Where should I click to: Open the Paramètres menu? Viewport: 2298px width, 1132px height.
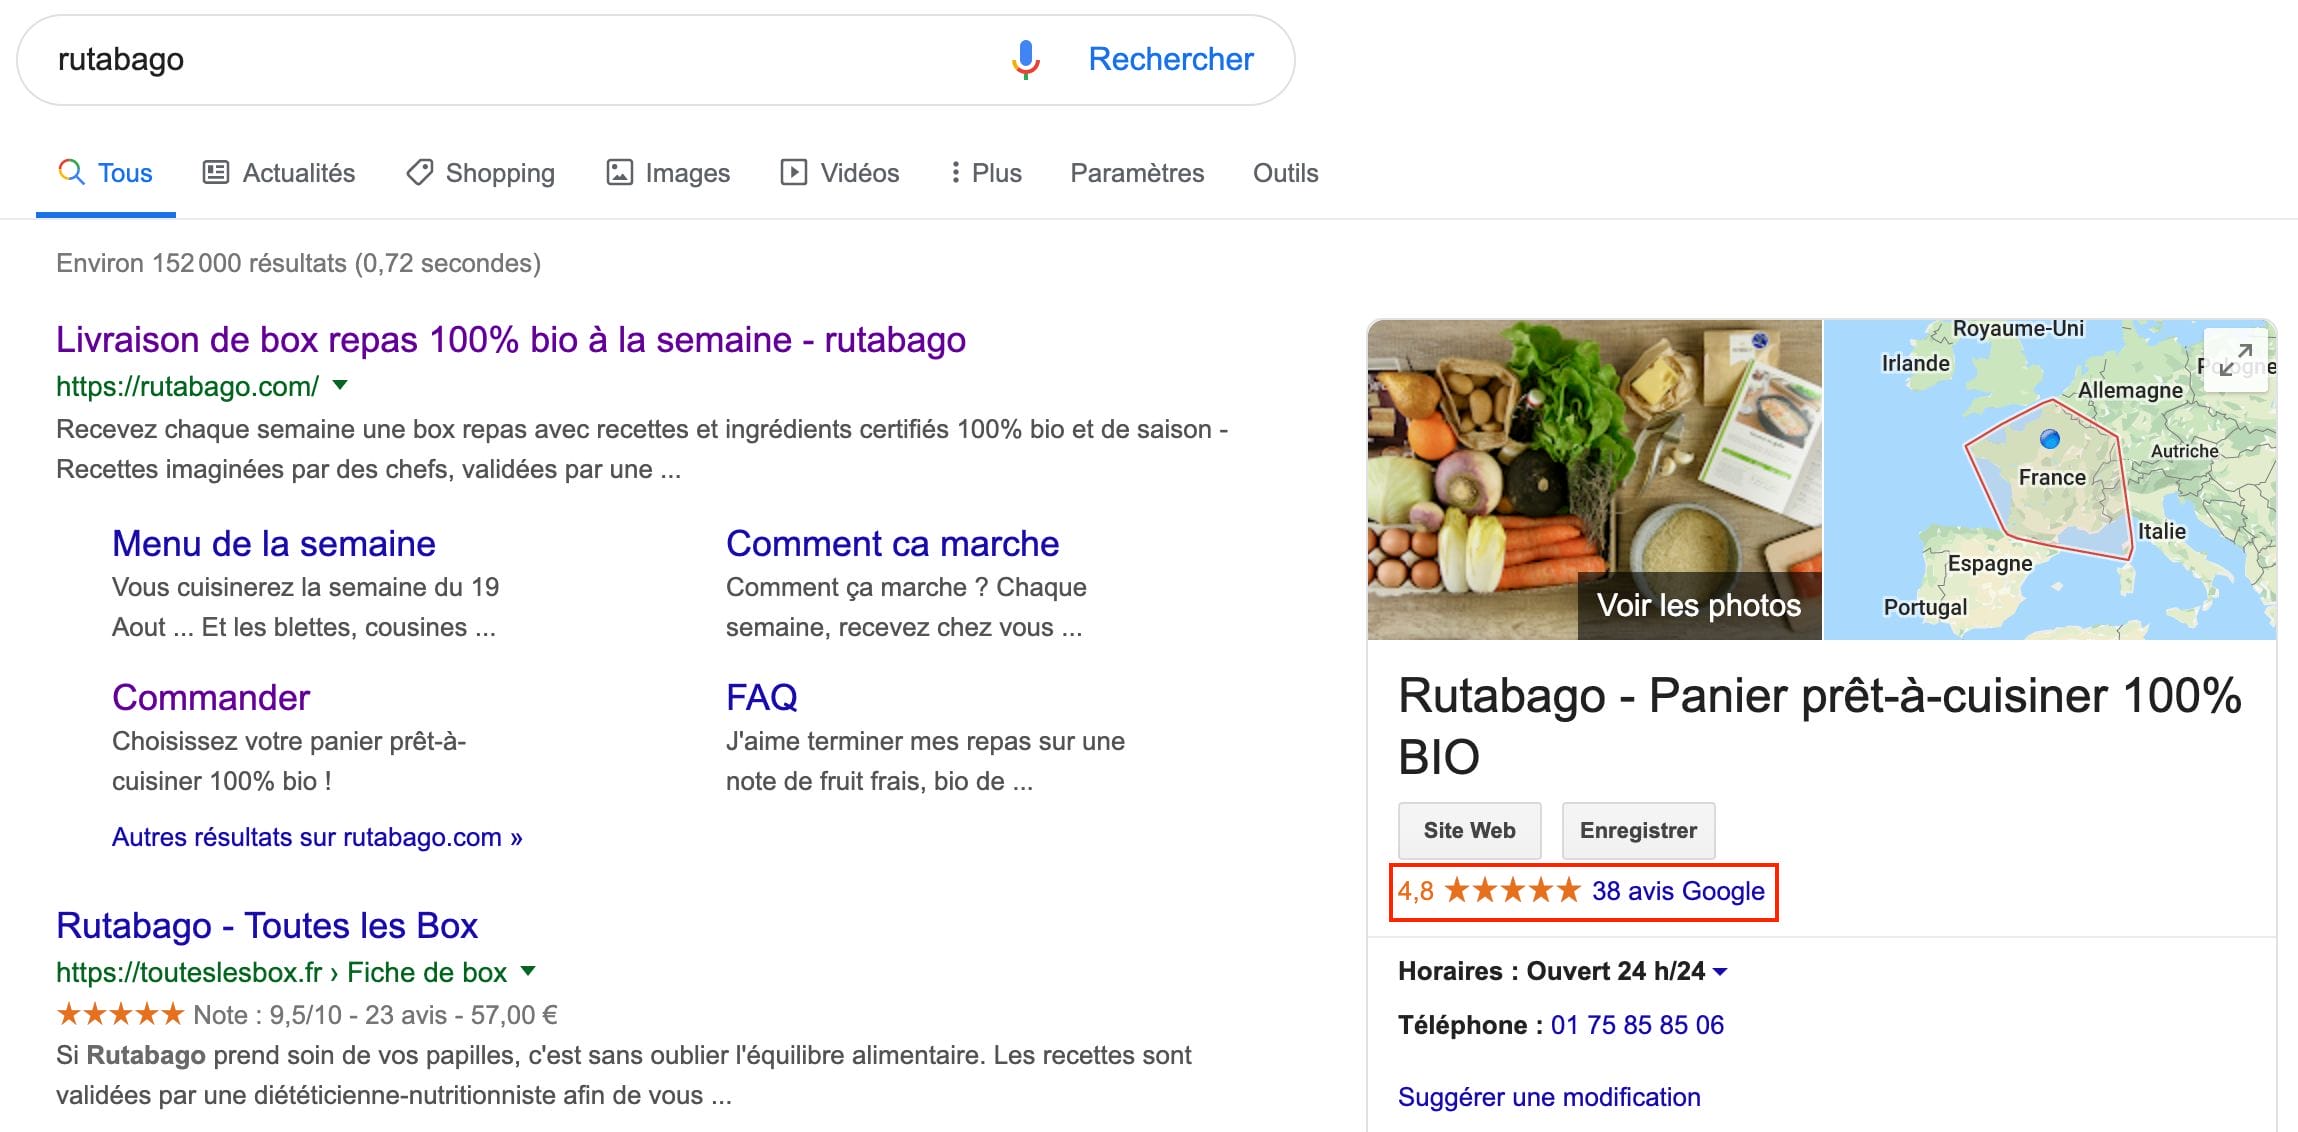pos(1137,172)
